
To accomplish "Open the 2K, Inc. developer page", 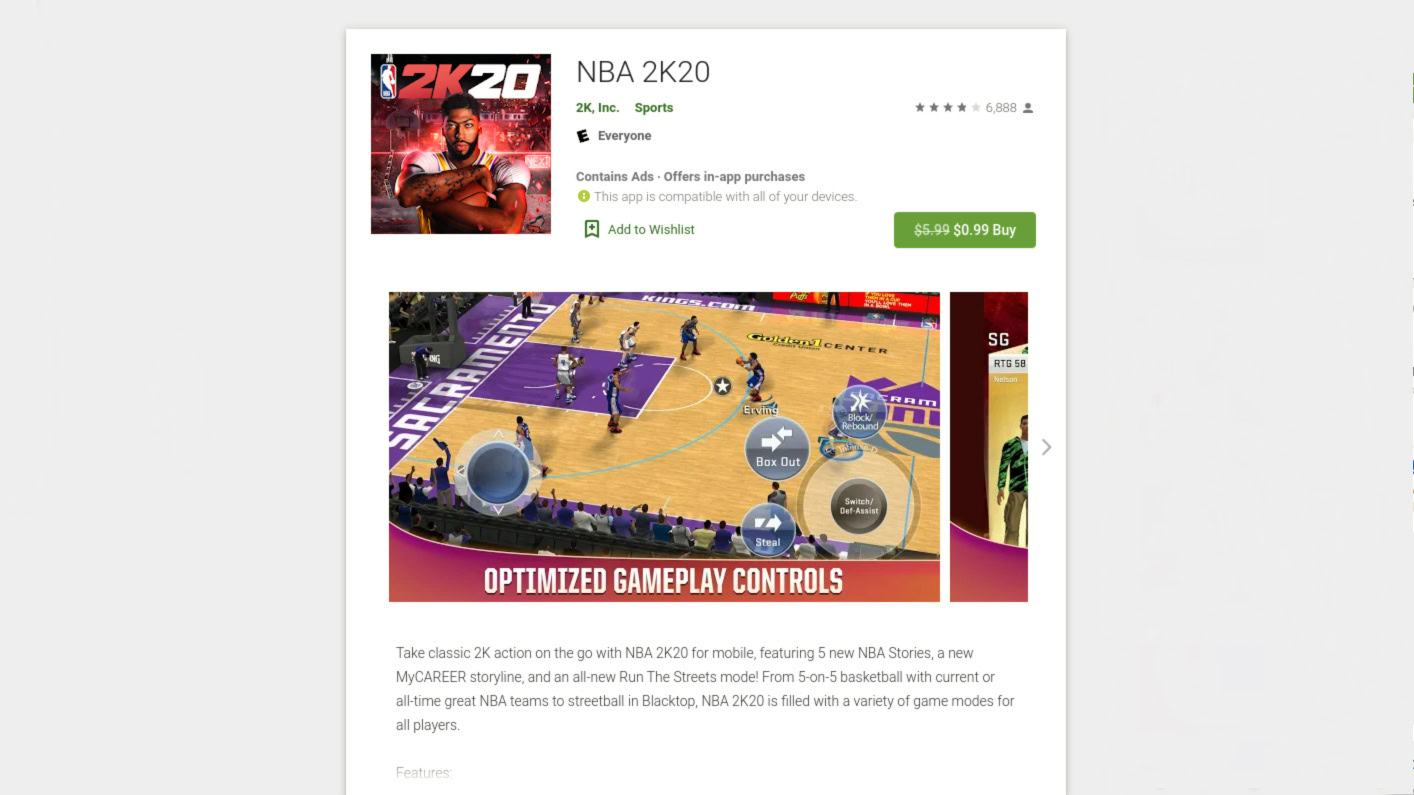I will pyautogui.click(x=597, y=108).
